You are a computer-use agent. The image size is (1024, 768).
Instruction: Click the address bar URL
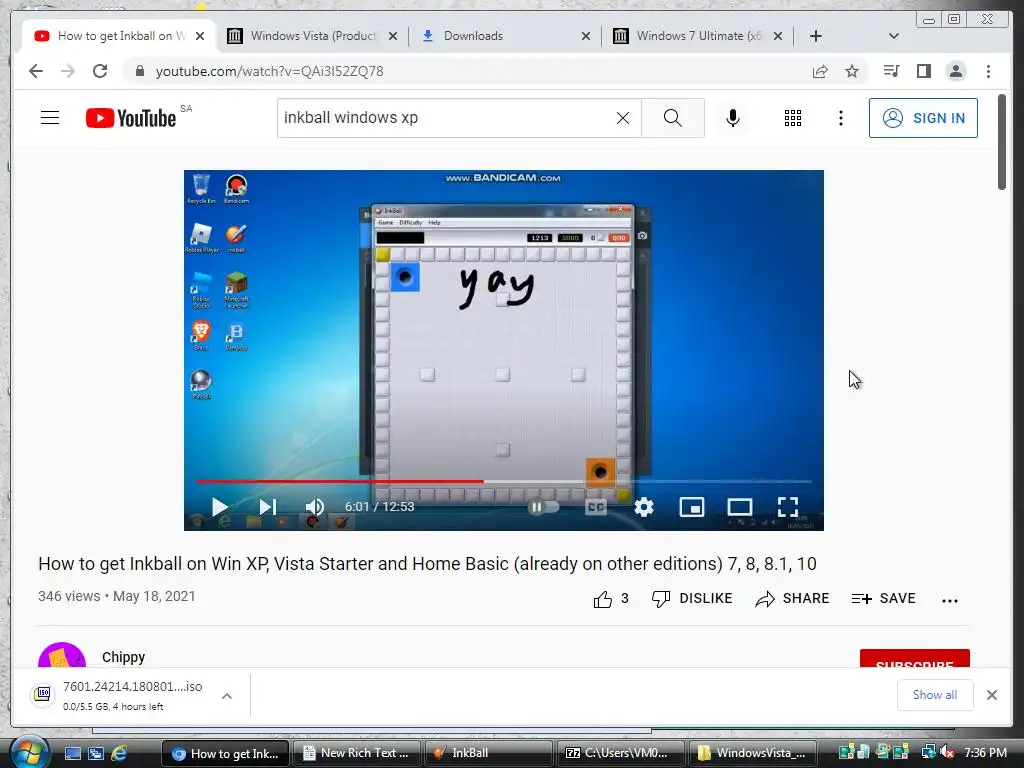pyautogui.click(x=269, y=71)
